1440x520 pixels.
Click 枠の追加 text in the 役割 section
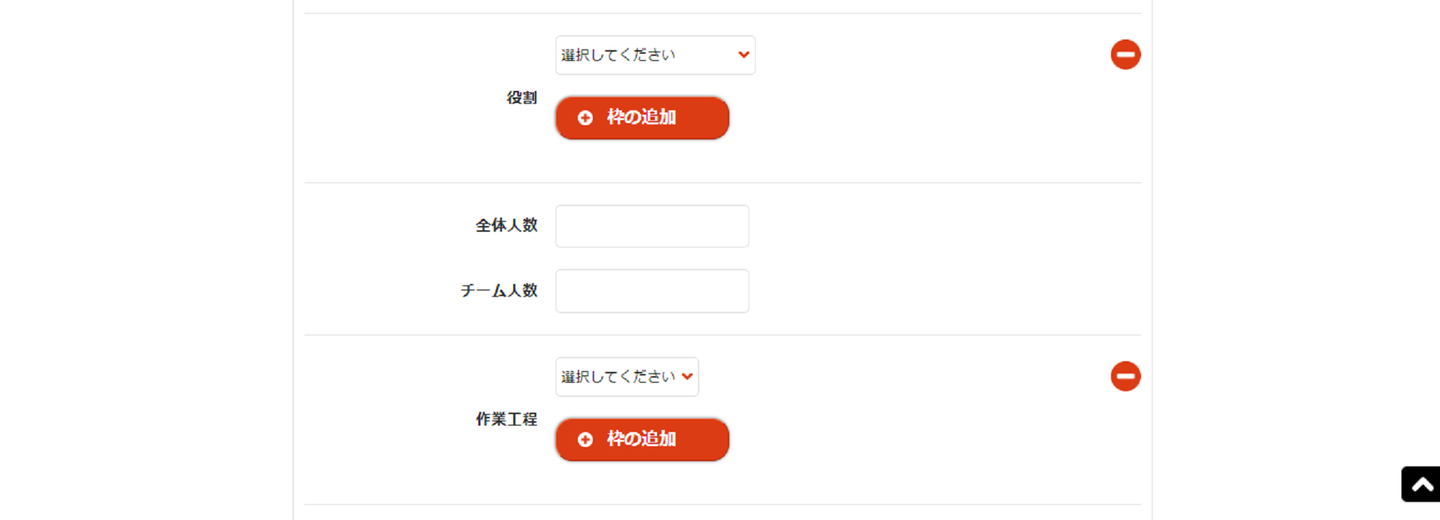tap(641, 118)
